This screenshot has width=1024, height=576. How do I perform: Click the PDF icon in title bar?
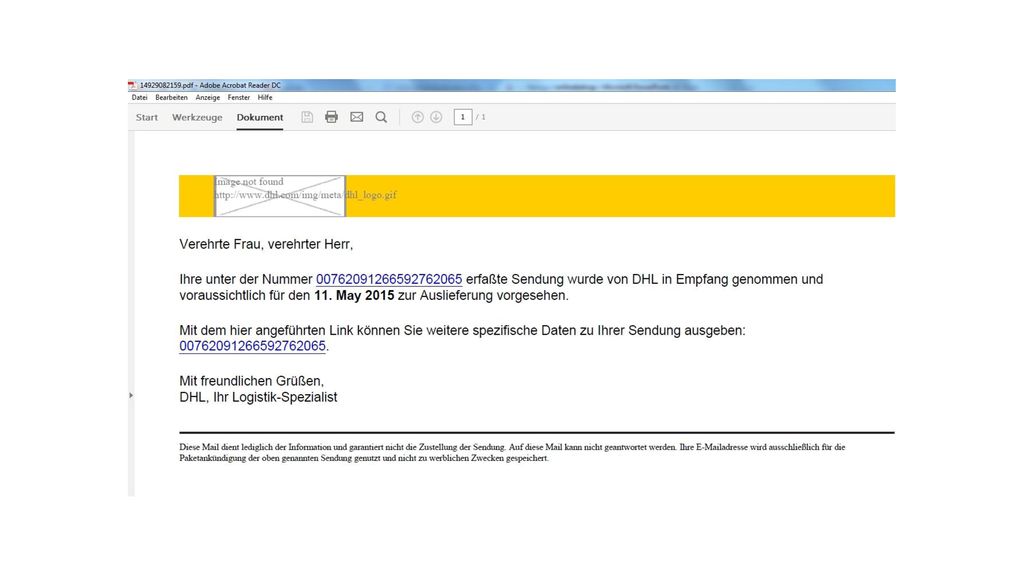tap(133, 85)
